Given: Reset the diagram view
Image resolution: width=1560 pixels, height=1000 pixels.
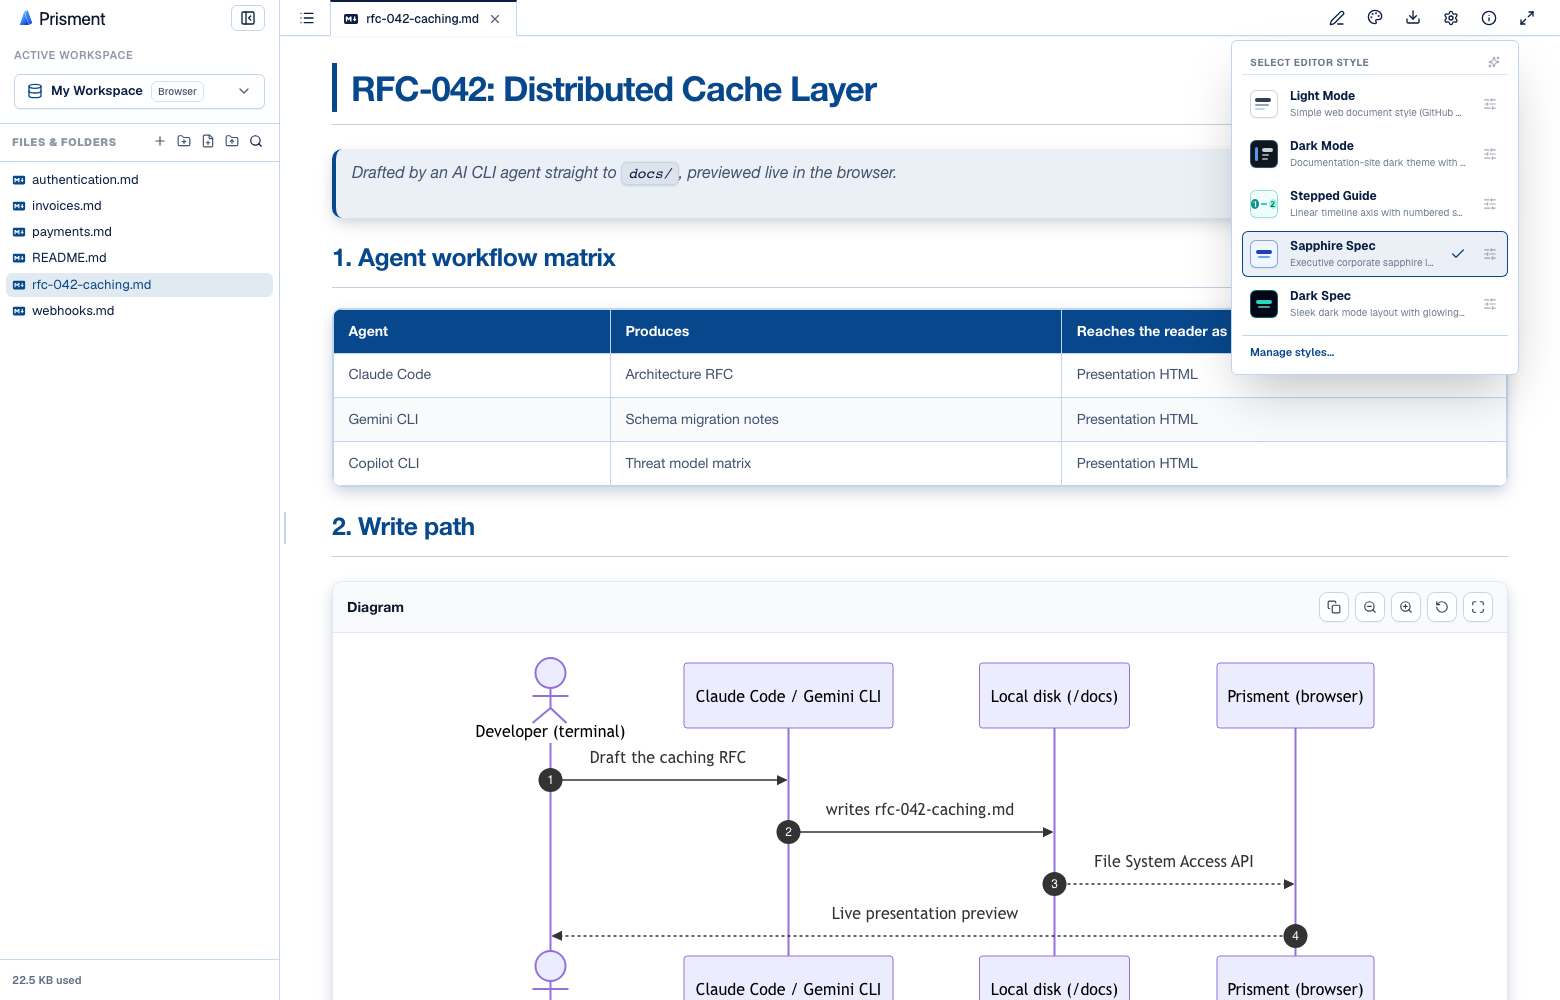Looking at the screenshot, I should tap(1442, 607).
